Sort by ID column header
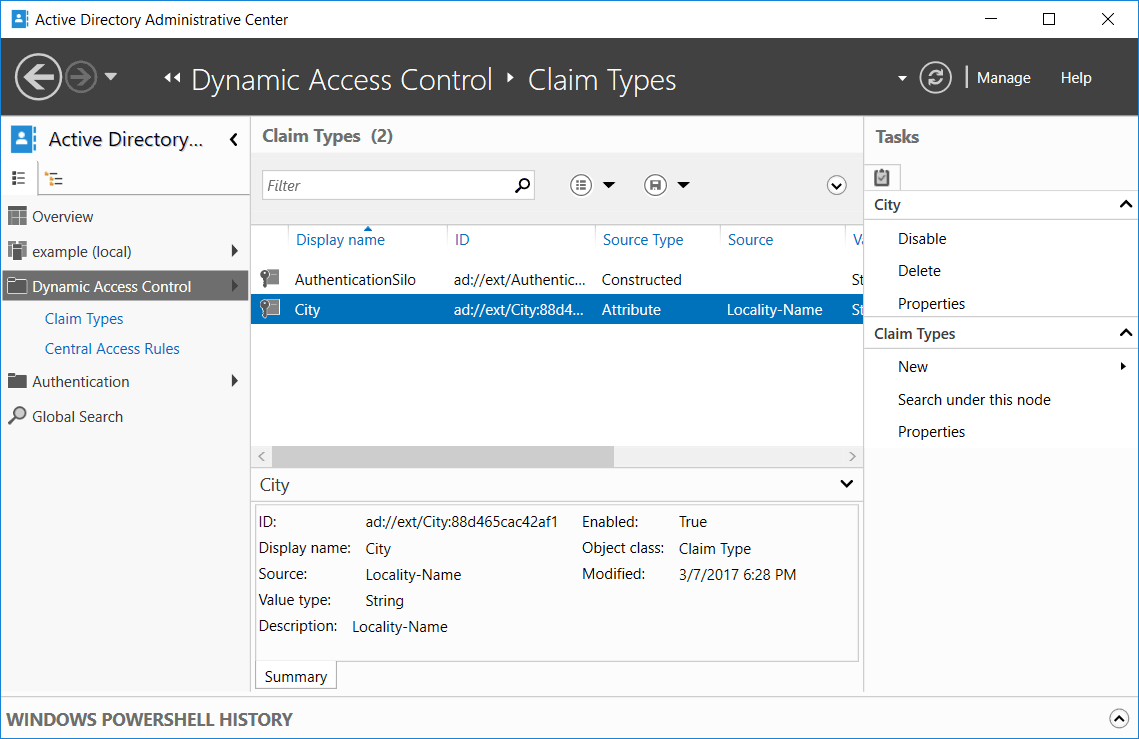 coord(462,240)
